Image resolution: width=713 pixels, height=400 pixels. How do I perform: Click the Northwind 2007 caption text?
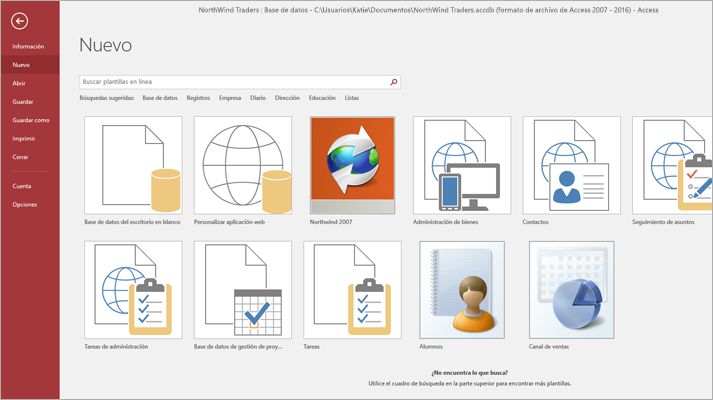[331, 222]
